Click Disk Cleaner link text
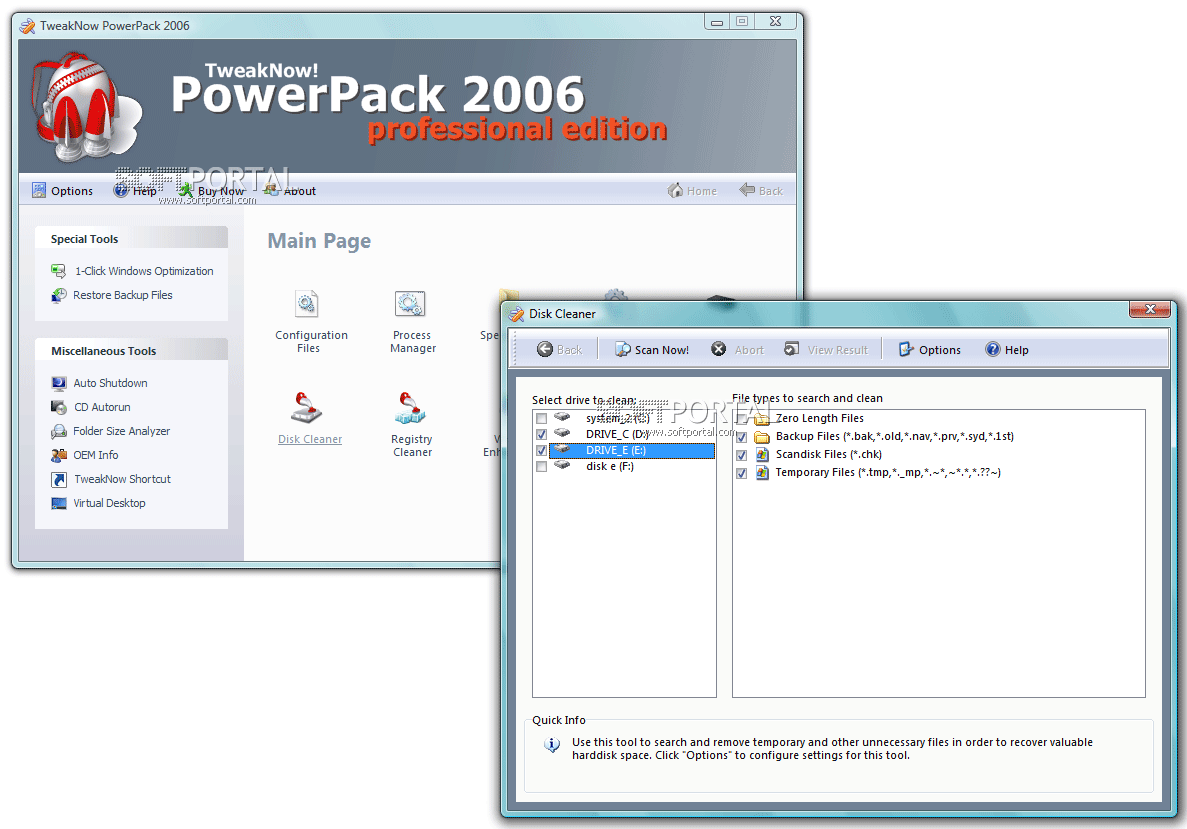Screen dimensions: 1187x829 310,439
